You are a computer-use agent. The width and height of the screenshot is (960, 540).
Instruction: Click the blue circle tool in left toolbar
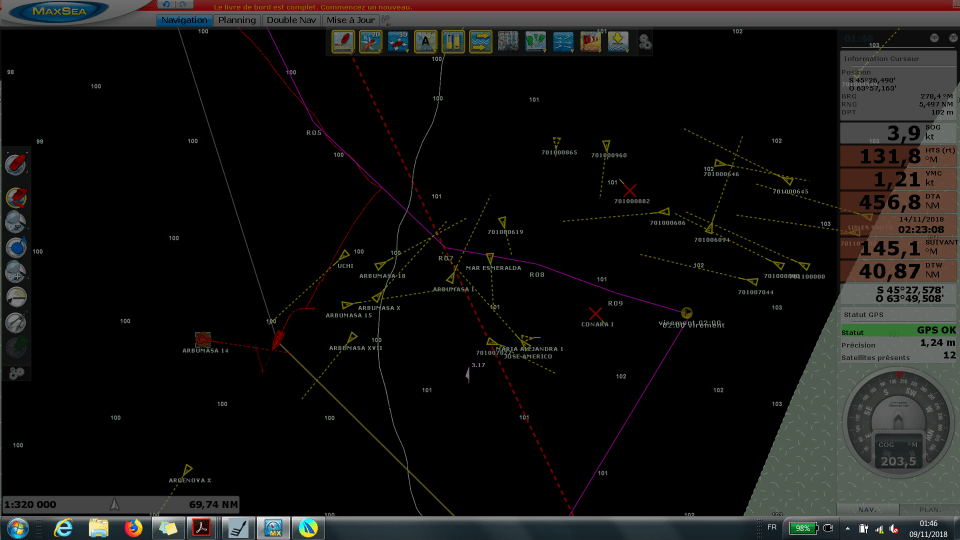tap(17, 246)
